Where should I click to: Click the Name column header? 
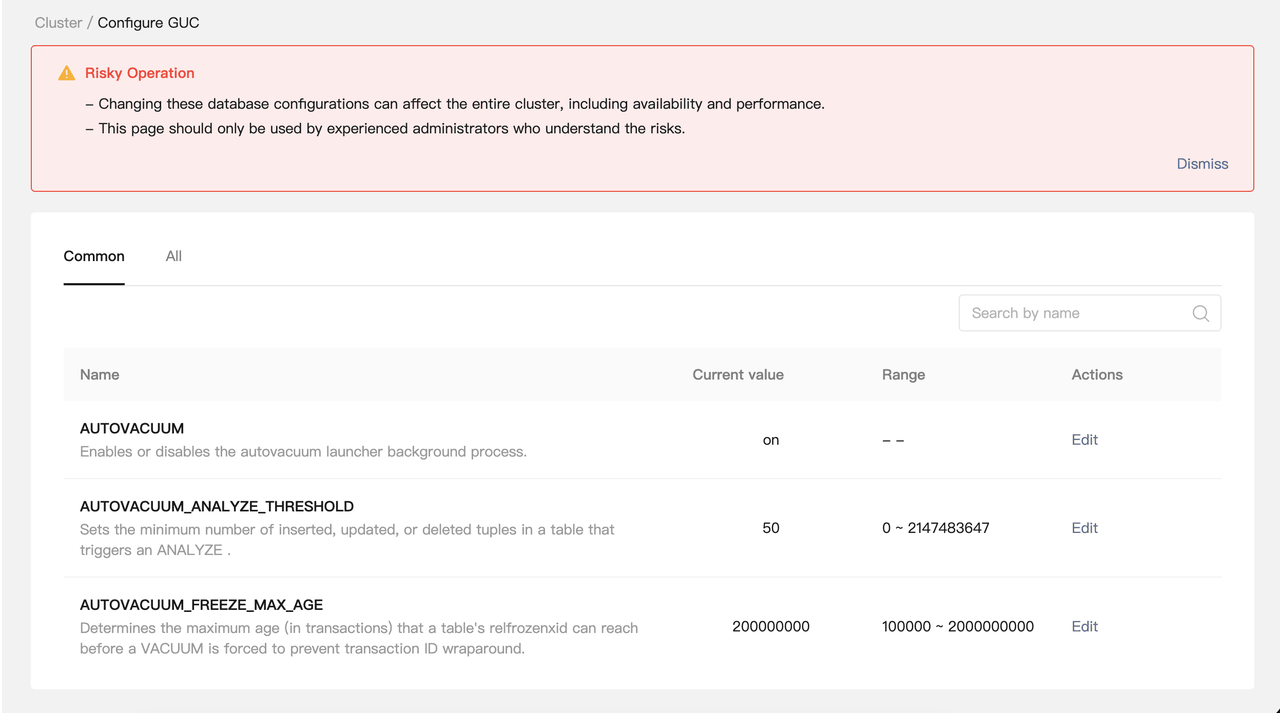(x=99, y=375)
